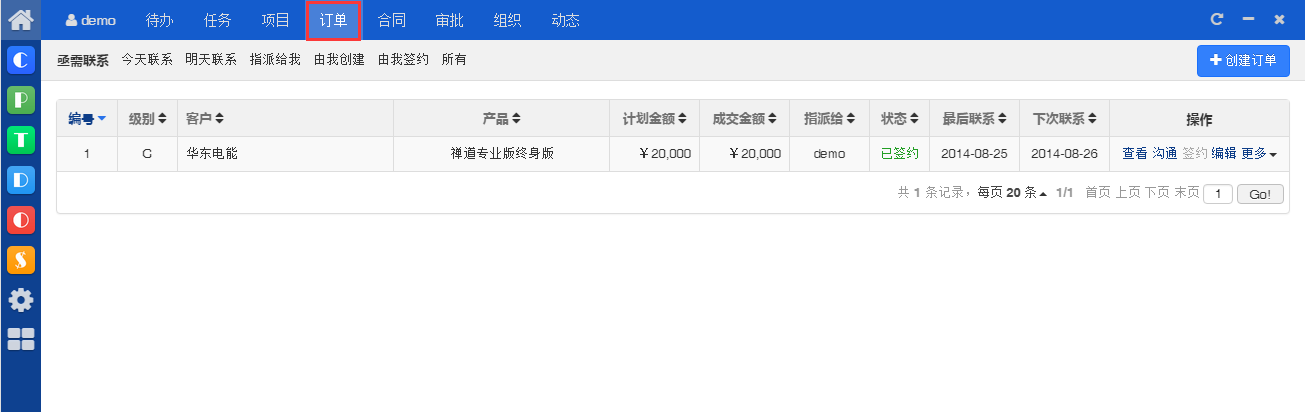This screenshot has height=412, width=1305.
Task: Sort table by 编号 column
Action: pyautogui.click(x=87, y=119)
